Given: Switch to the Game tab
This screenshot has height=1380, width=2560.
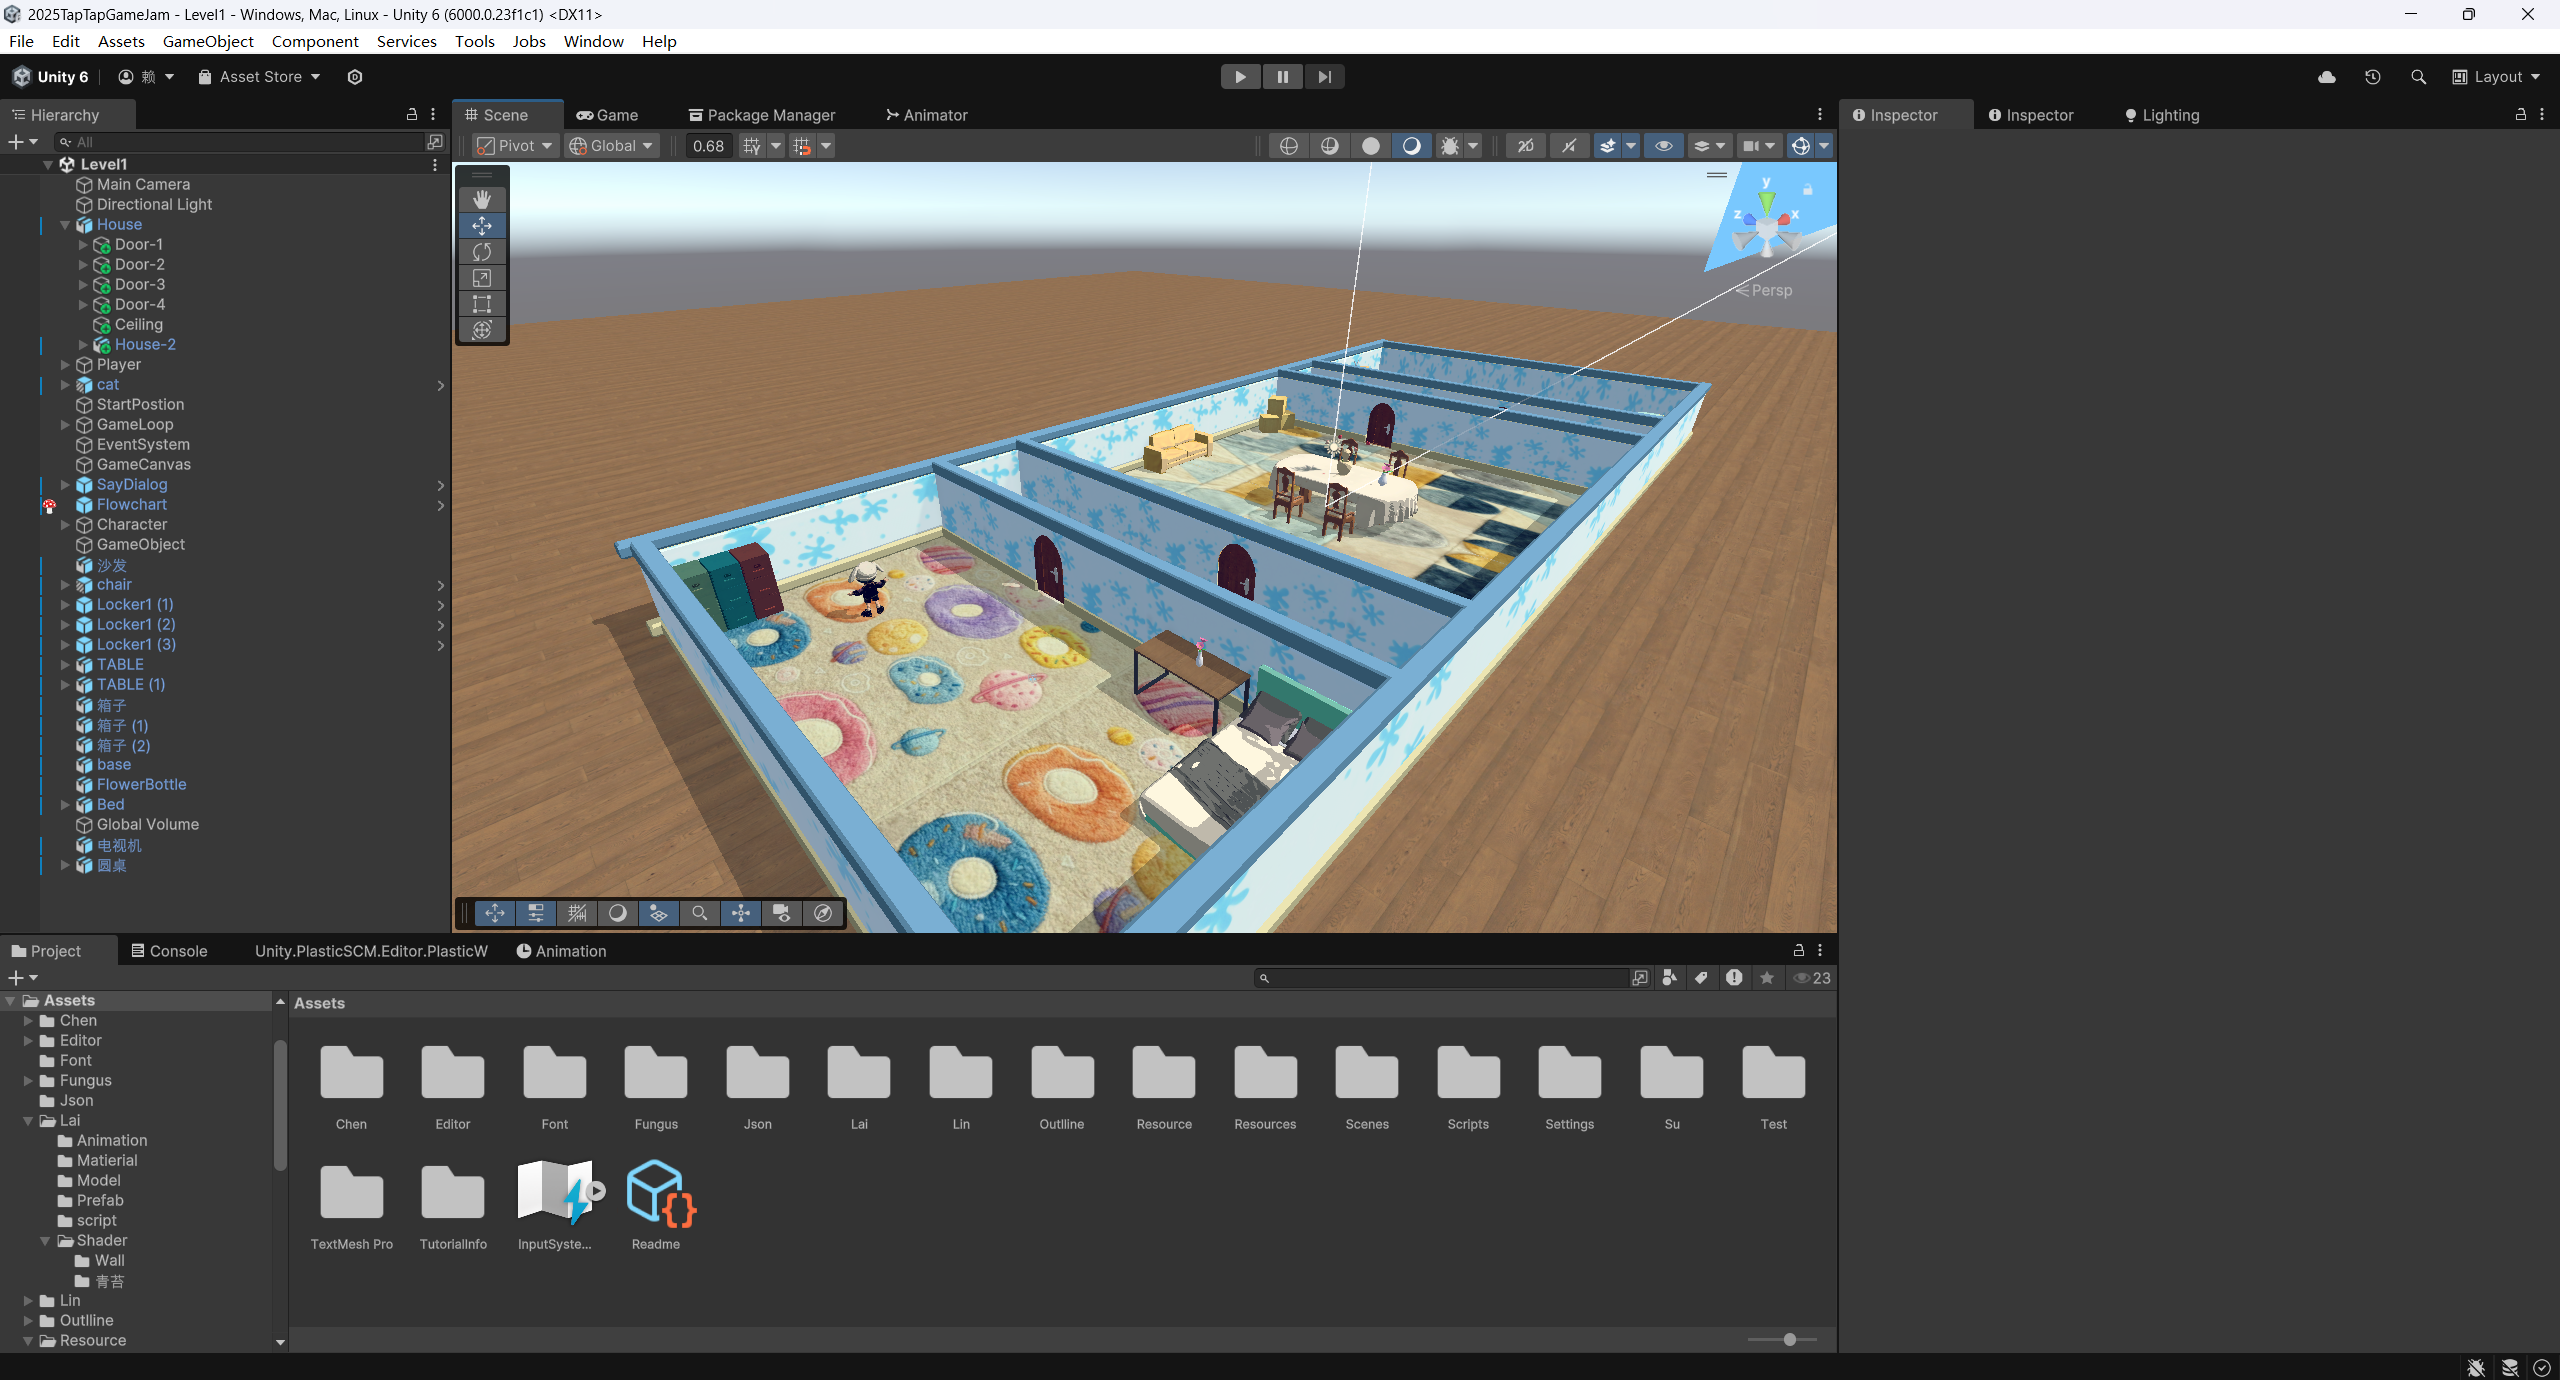Looking at the screenshot, I should click(607, 115).
